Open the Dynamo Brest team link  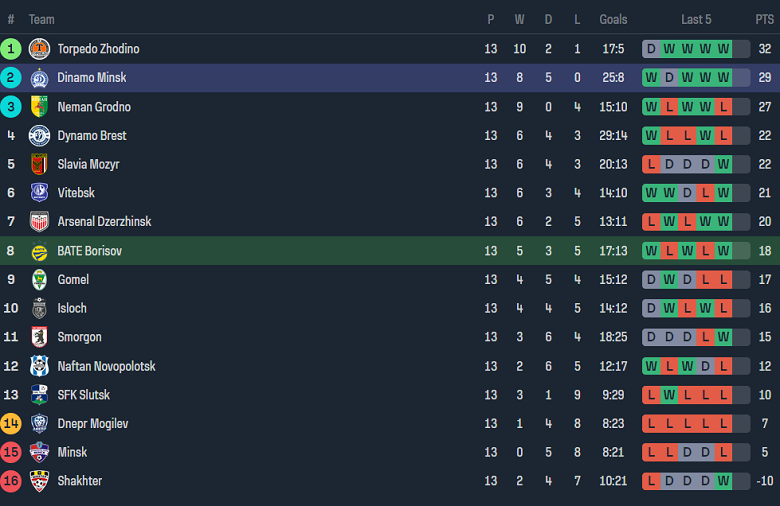coord(92,136)
